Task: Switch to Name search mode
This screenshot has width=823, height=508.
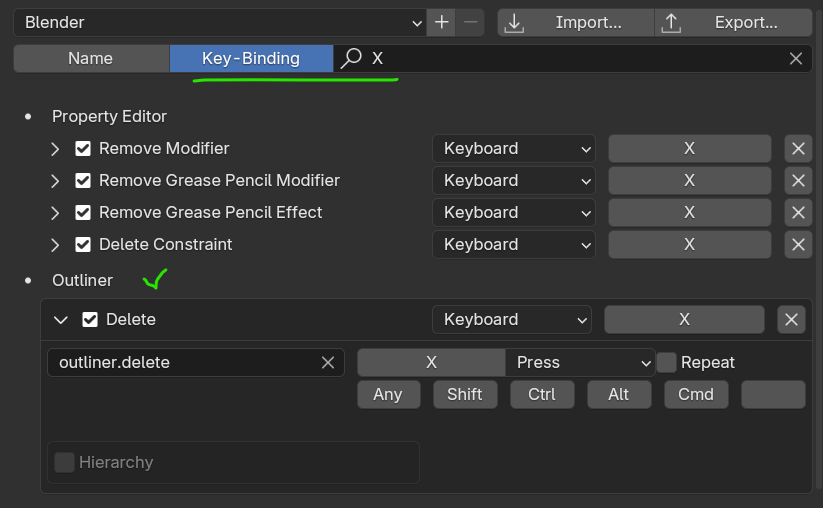Action: (90, 59)
